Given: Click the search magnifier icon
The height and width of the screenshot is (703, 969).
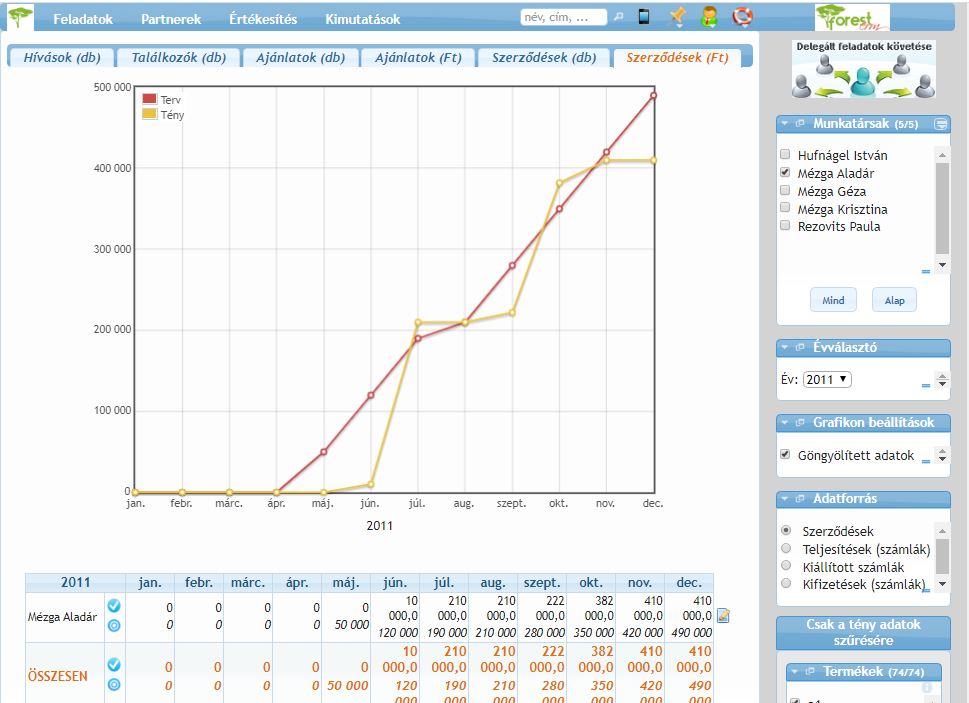Looking at the screenshot, I should 618,17.
